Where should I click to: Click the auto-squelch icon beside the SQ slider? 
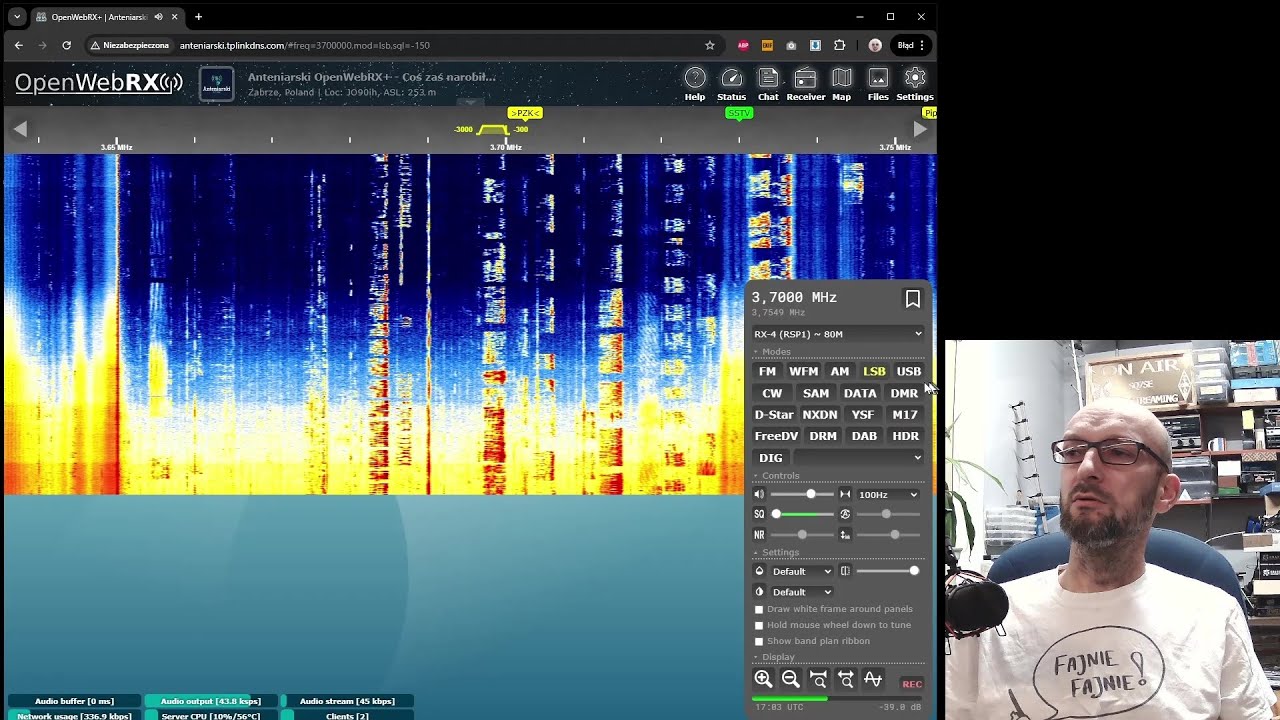pos(845,514)
